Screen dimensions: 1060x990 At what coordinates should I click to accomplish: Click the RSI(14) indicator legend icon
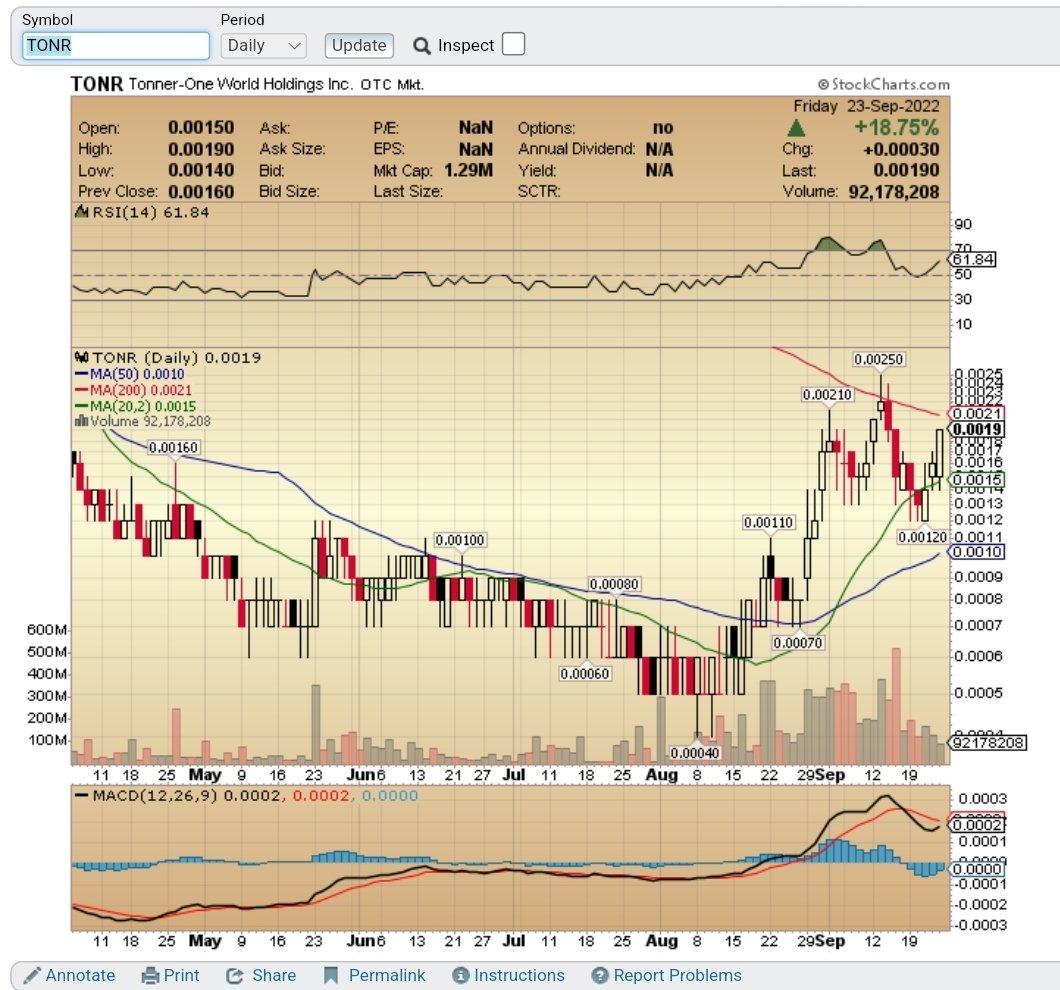point(82,212)
